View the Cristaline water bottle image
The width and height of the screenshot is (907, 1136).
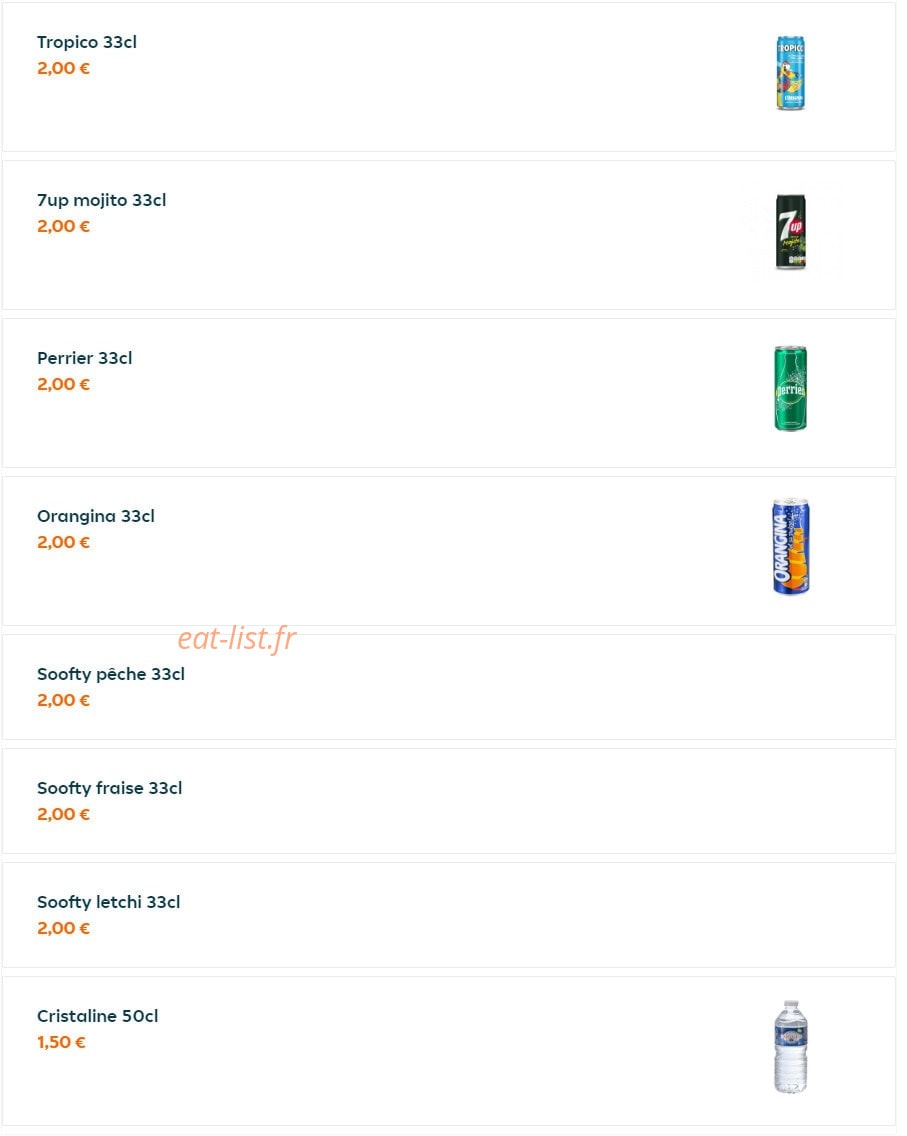coord(790,1047)
